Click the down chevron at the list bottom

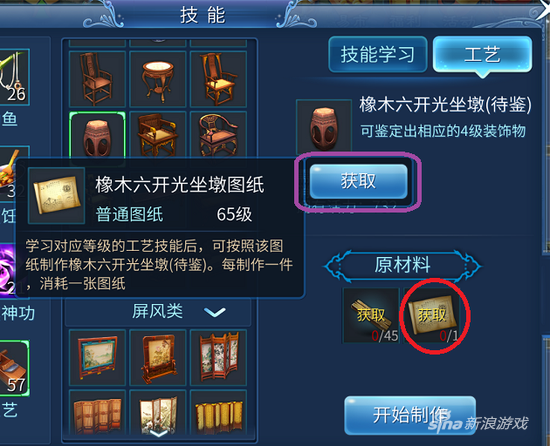pyautogui.click(x=159, y=434)
